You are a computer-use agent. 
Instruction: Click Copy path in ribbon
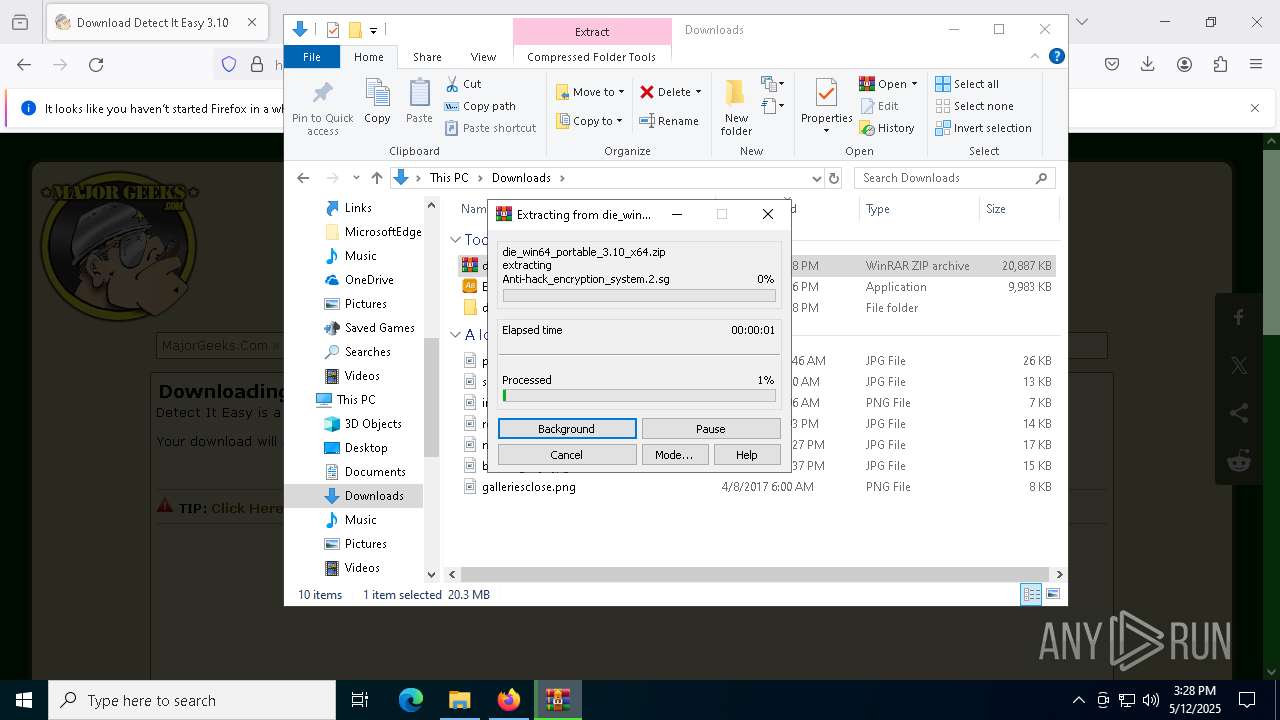coord(481,106)
